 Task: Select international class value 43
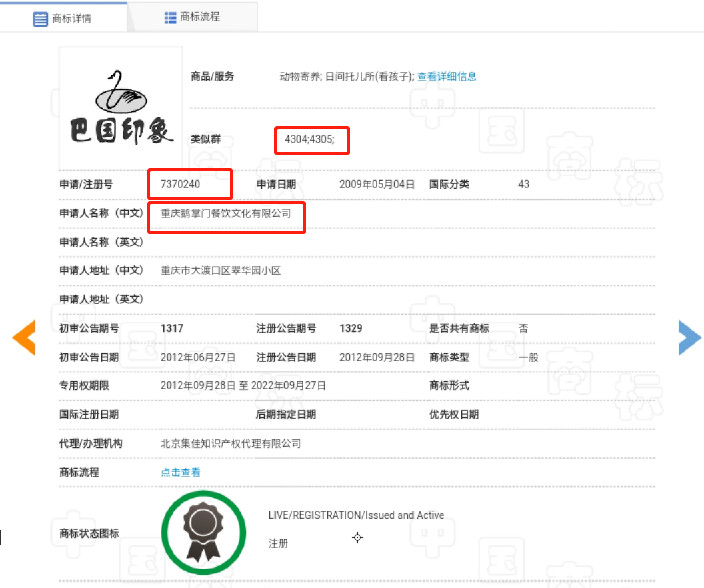point(524,184)
